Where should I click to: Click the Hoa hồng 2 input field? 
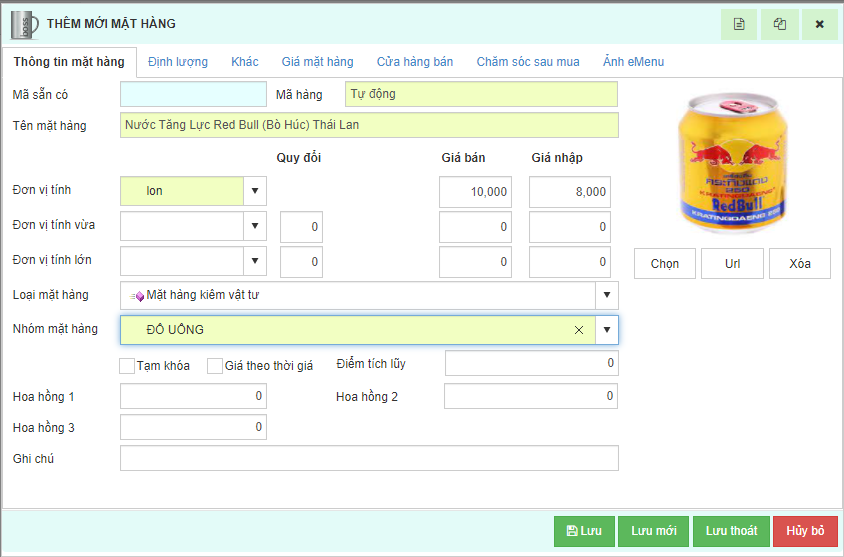tap(531, 396)
